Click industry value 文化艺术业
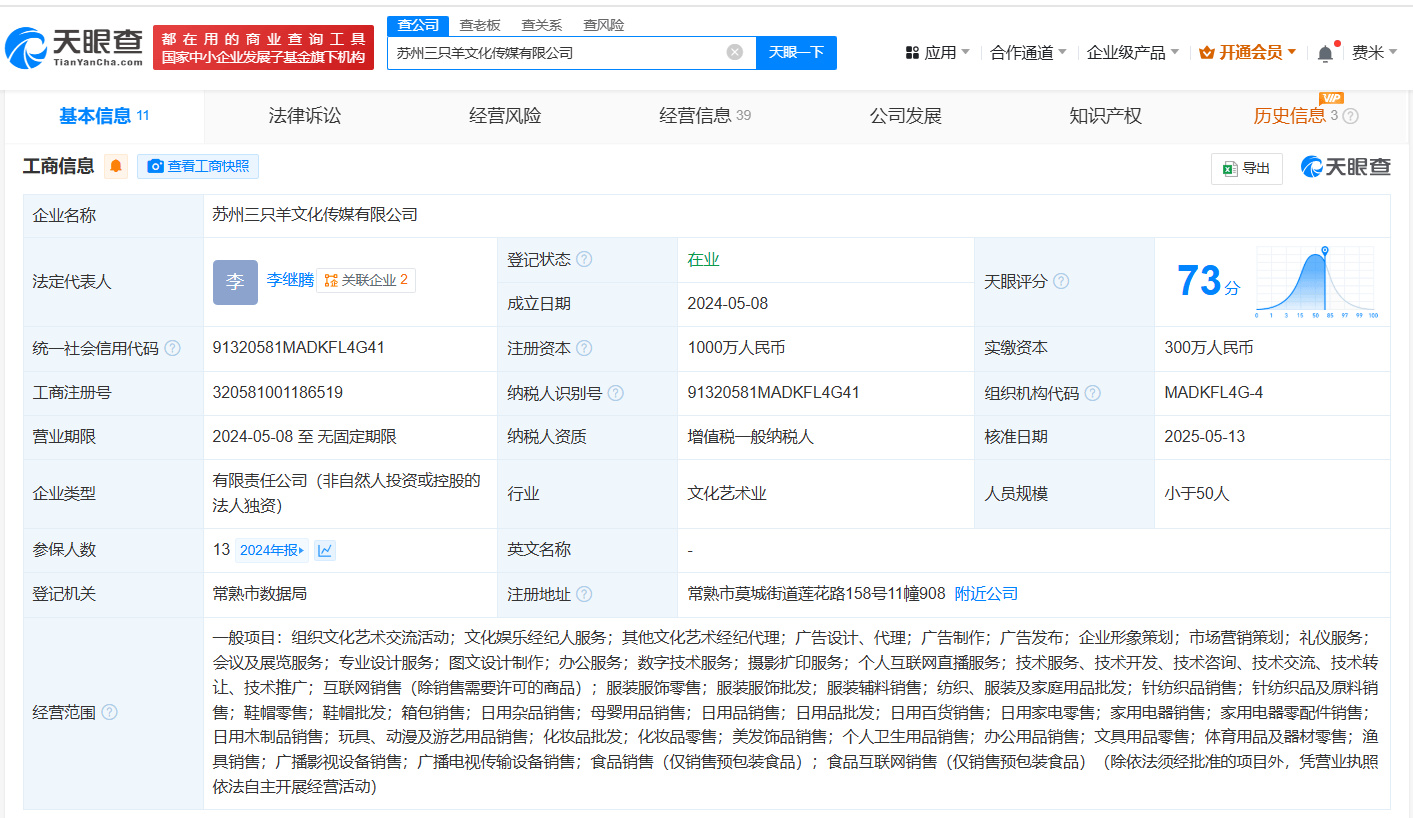 pyautogui.click(x=728, y=493)
